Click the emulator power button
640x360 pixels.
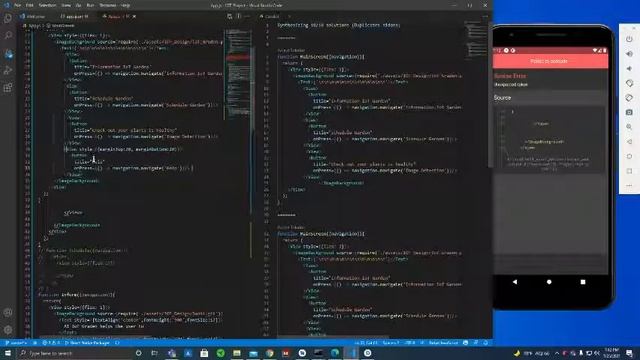pos(629,39)
